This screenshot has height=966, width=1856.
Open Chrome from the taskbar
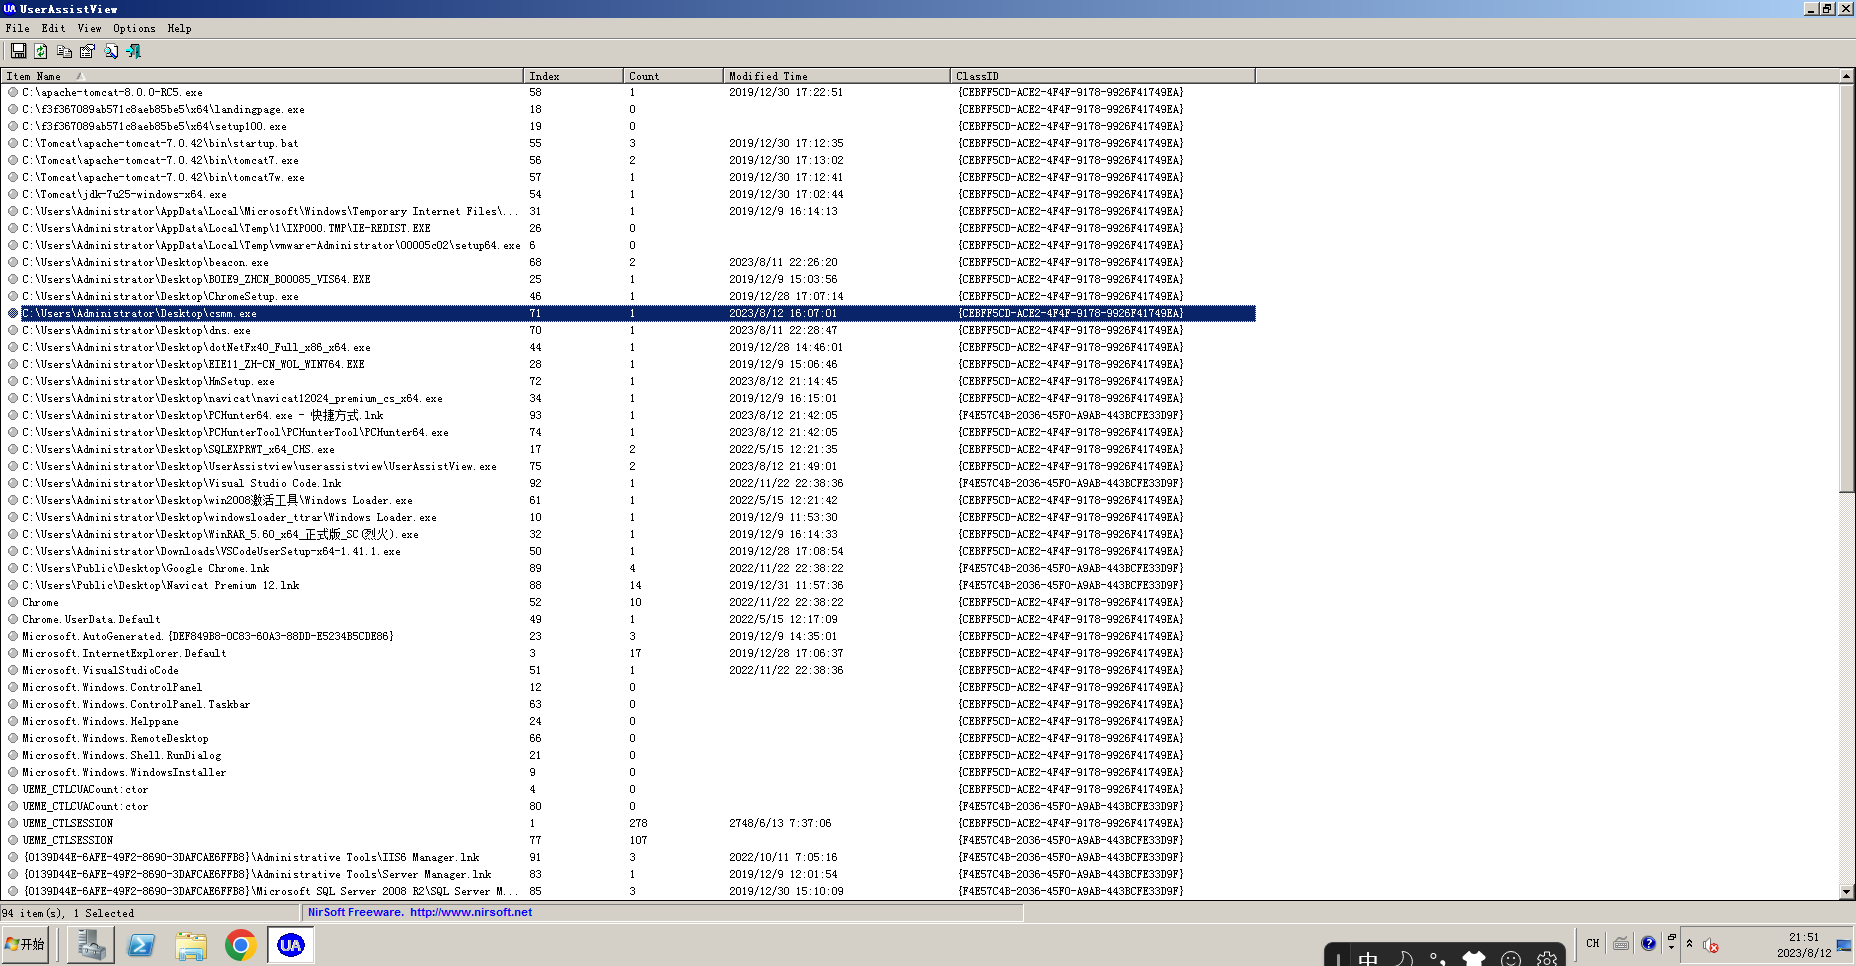(x=240, y=944)
